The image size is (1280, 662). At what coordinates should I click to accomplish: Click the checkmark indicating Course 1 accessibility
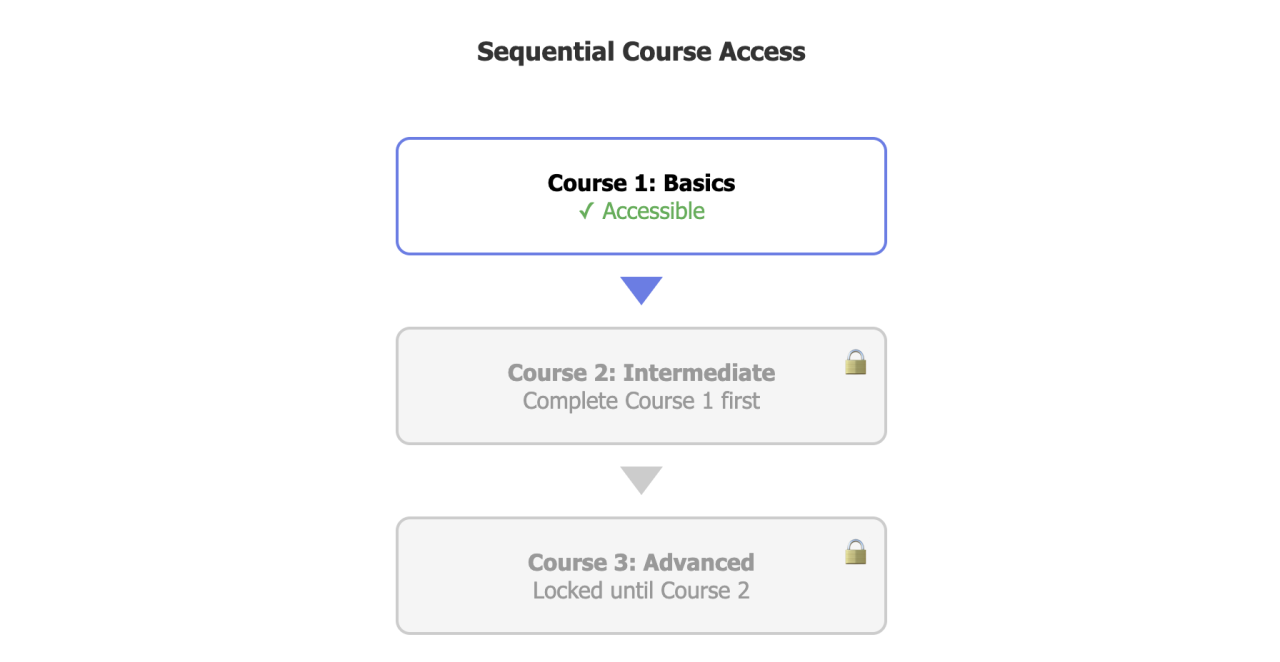(586, 211)
